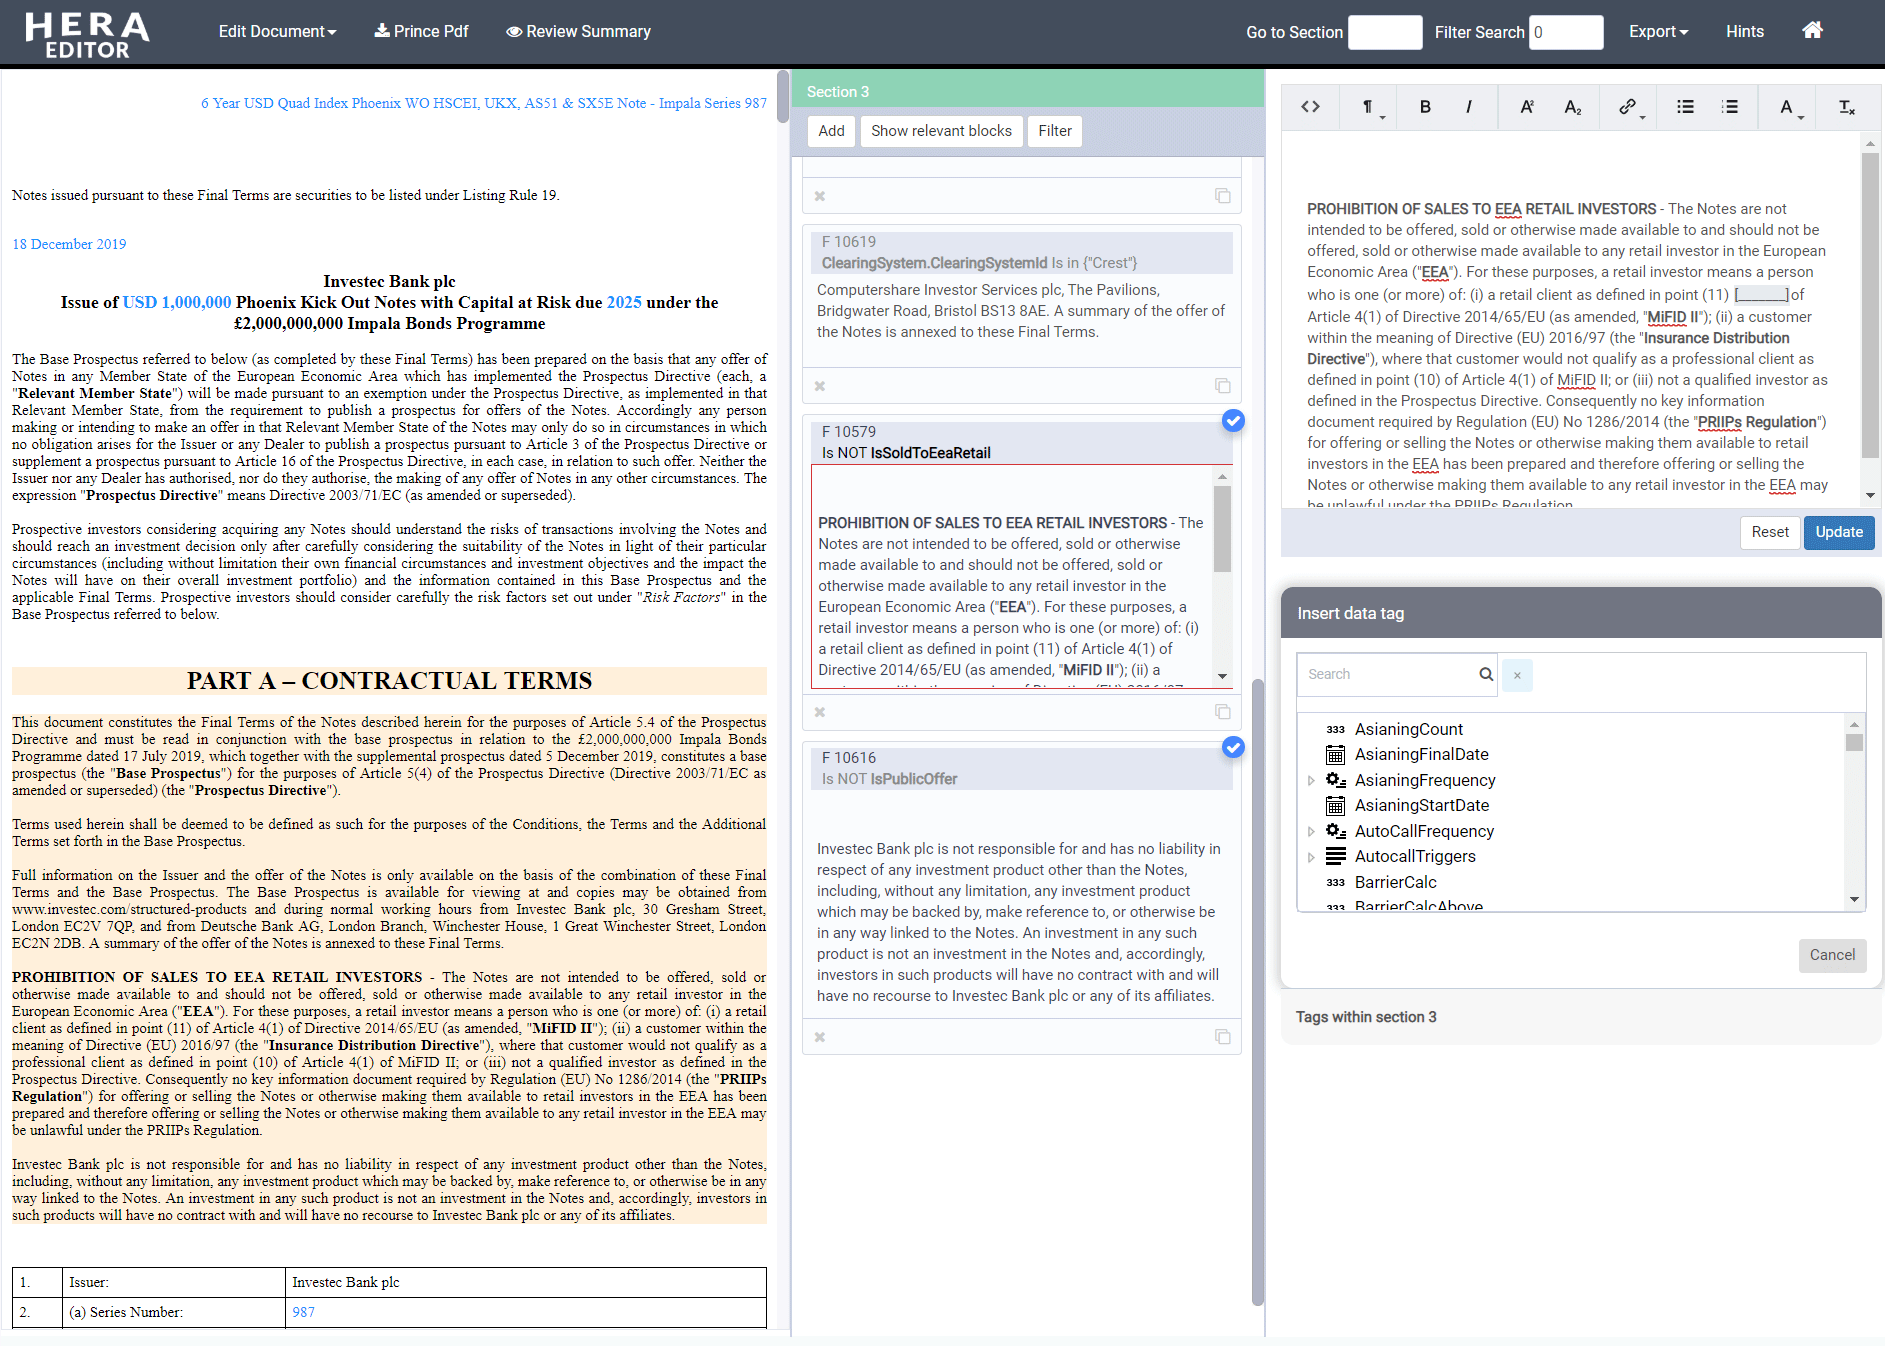The height and width of the screenshot is (1346, 1885).
Task: Click the Series Number value 987
Action: coord(303,1312)
